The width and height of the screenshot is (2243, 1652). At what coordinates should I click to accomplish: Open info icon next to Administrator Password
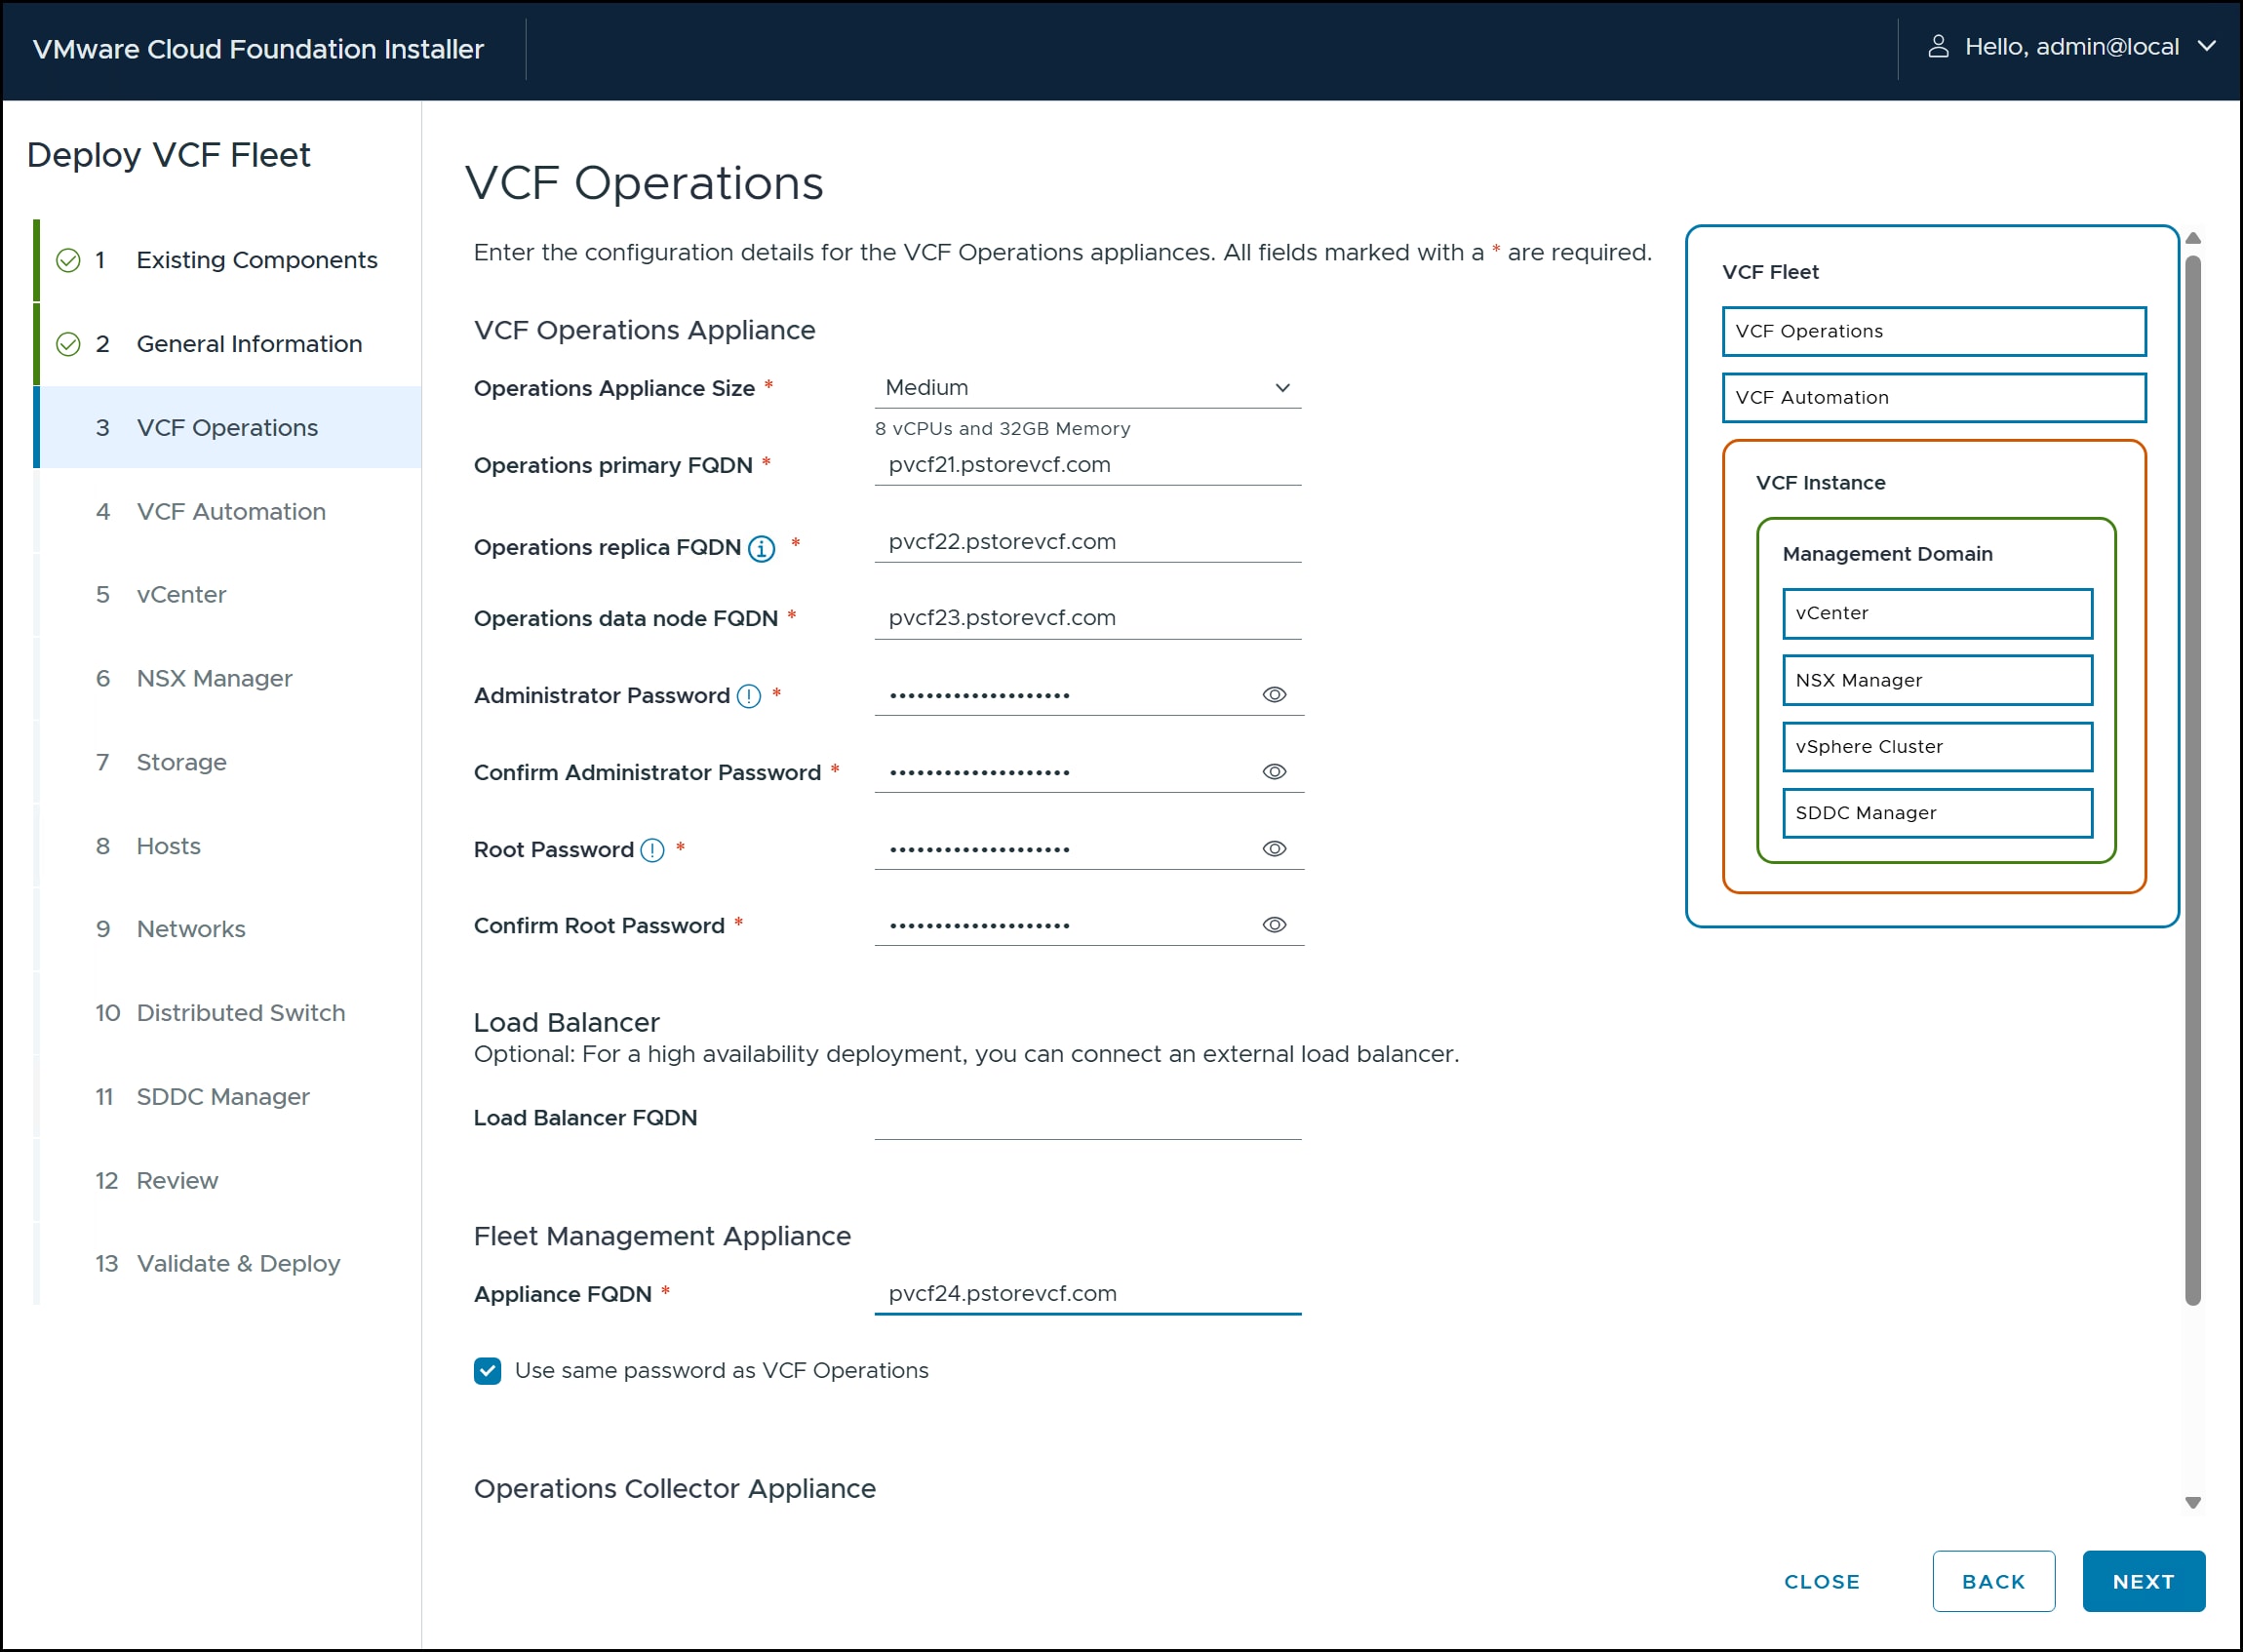coord(748,696)
